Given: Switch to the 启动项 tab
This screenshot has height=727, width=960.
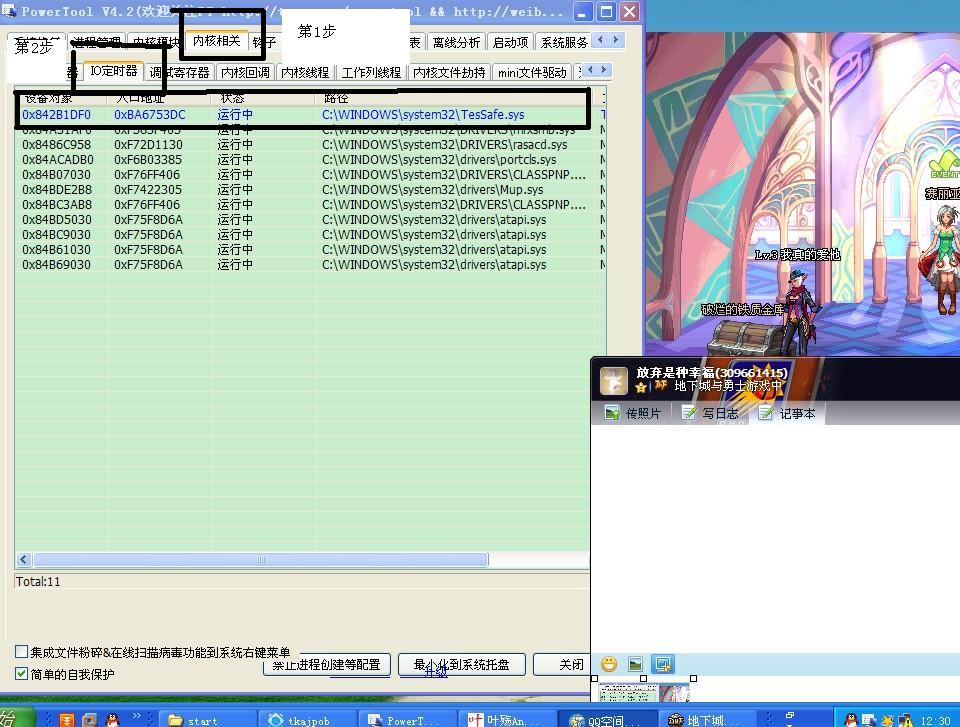Looking at the screenshot, I should 510,42.
